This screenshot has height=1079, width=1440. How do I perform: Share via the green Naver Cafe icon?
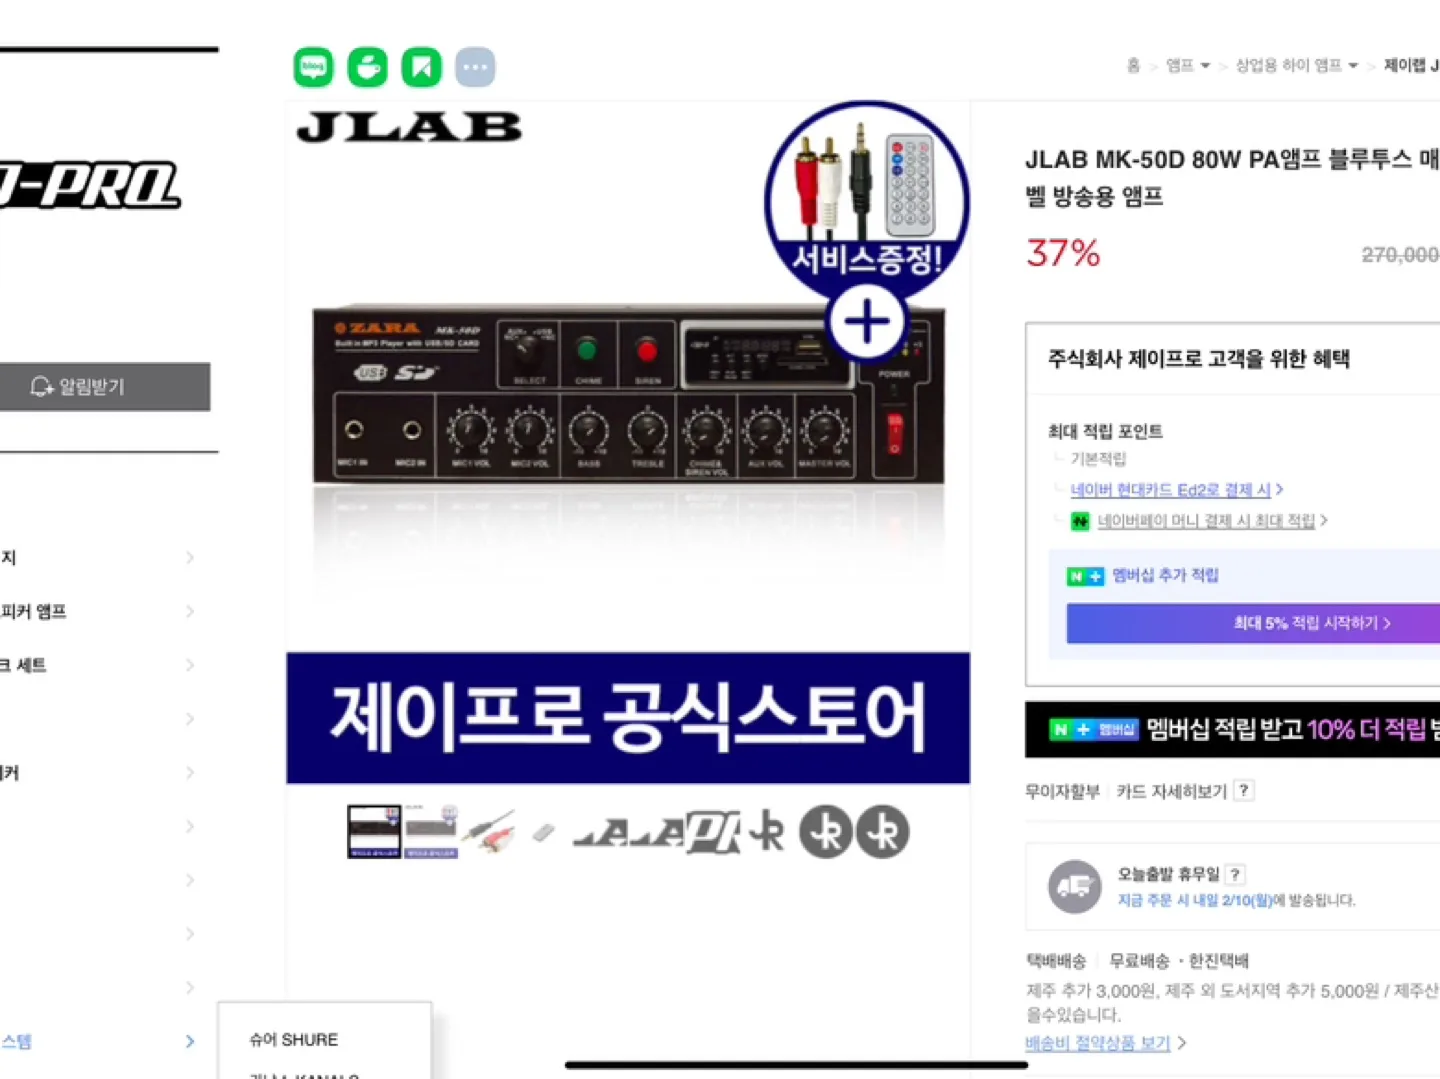[367, 67]
